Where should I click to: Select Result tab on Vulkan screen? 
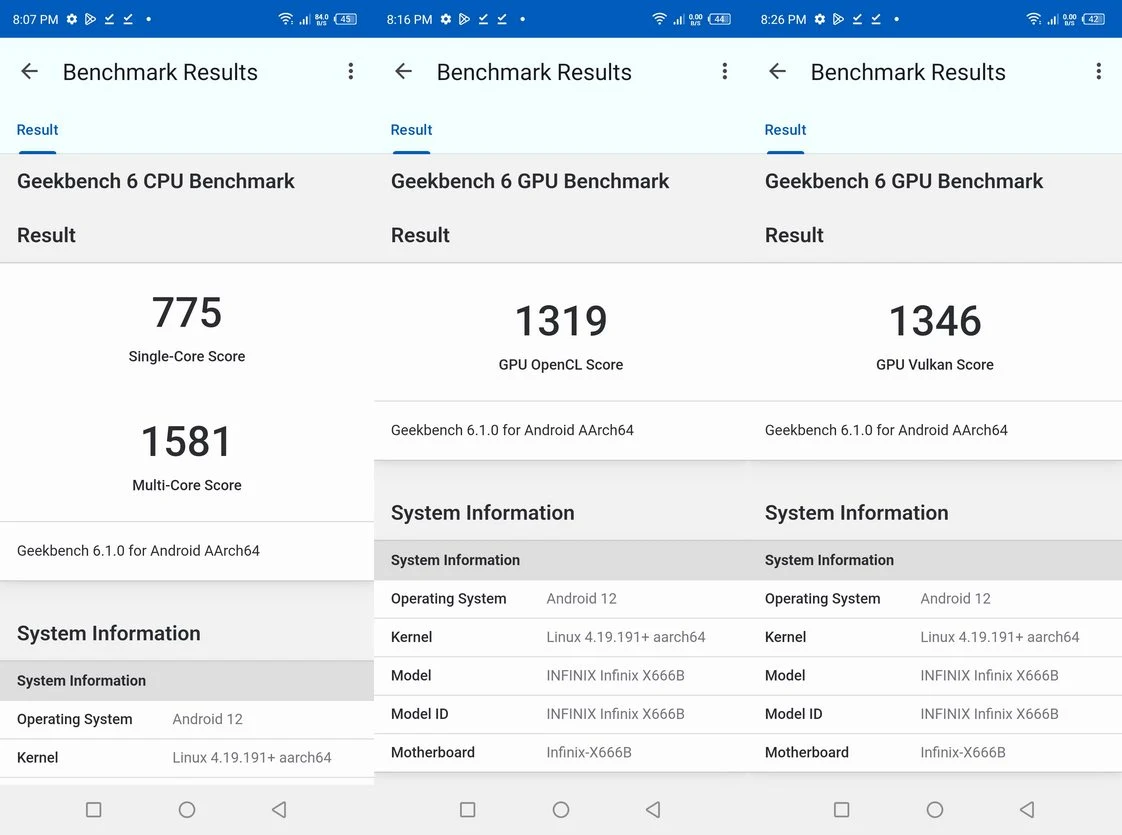pyautogui.click(x=785, y=130)
